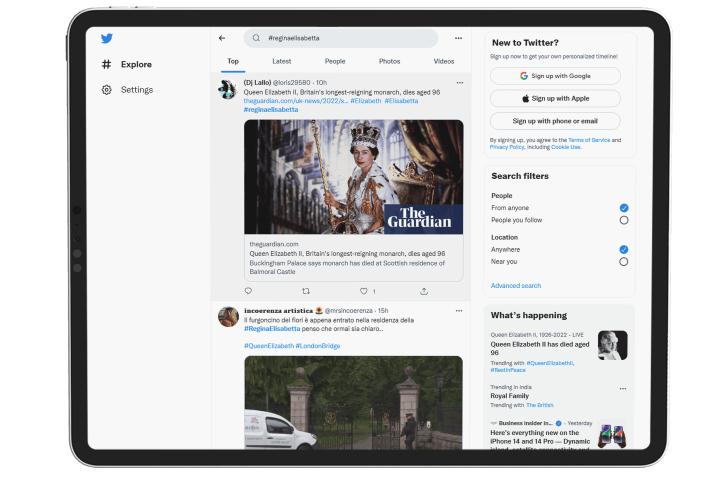The image size is (713, 480).
Task: Open the iPhone 14 Business Insider story
Action: [x=540, y=437]
